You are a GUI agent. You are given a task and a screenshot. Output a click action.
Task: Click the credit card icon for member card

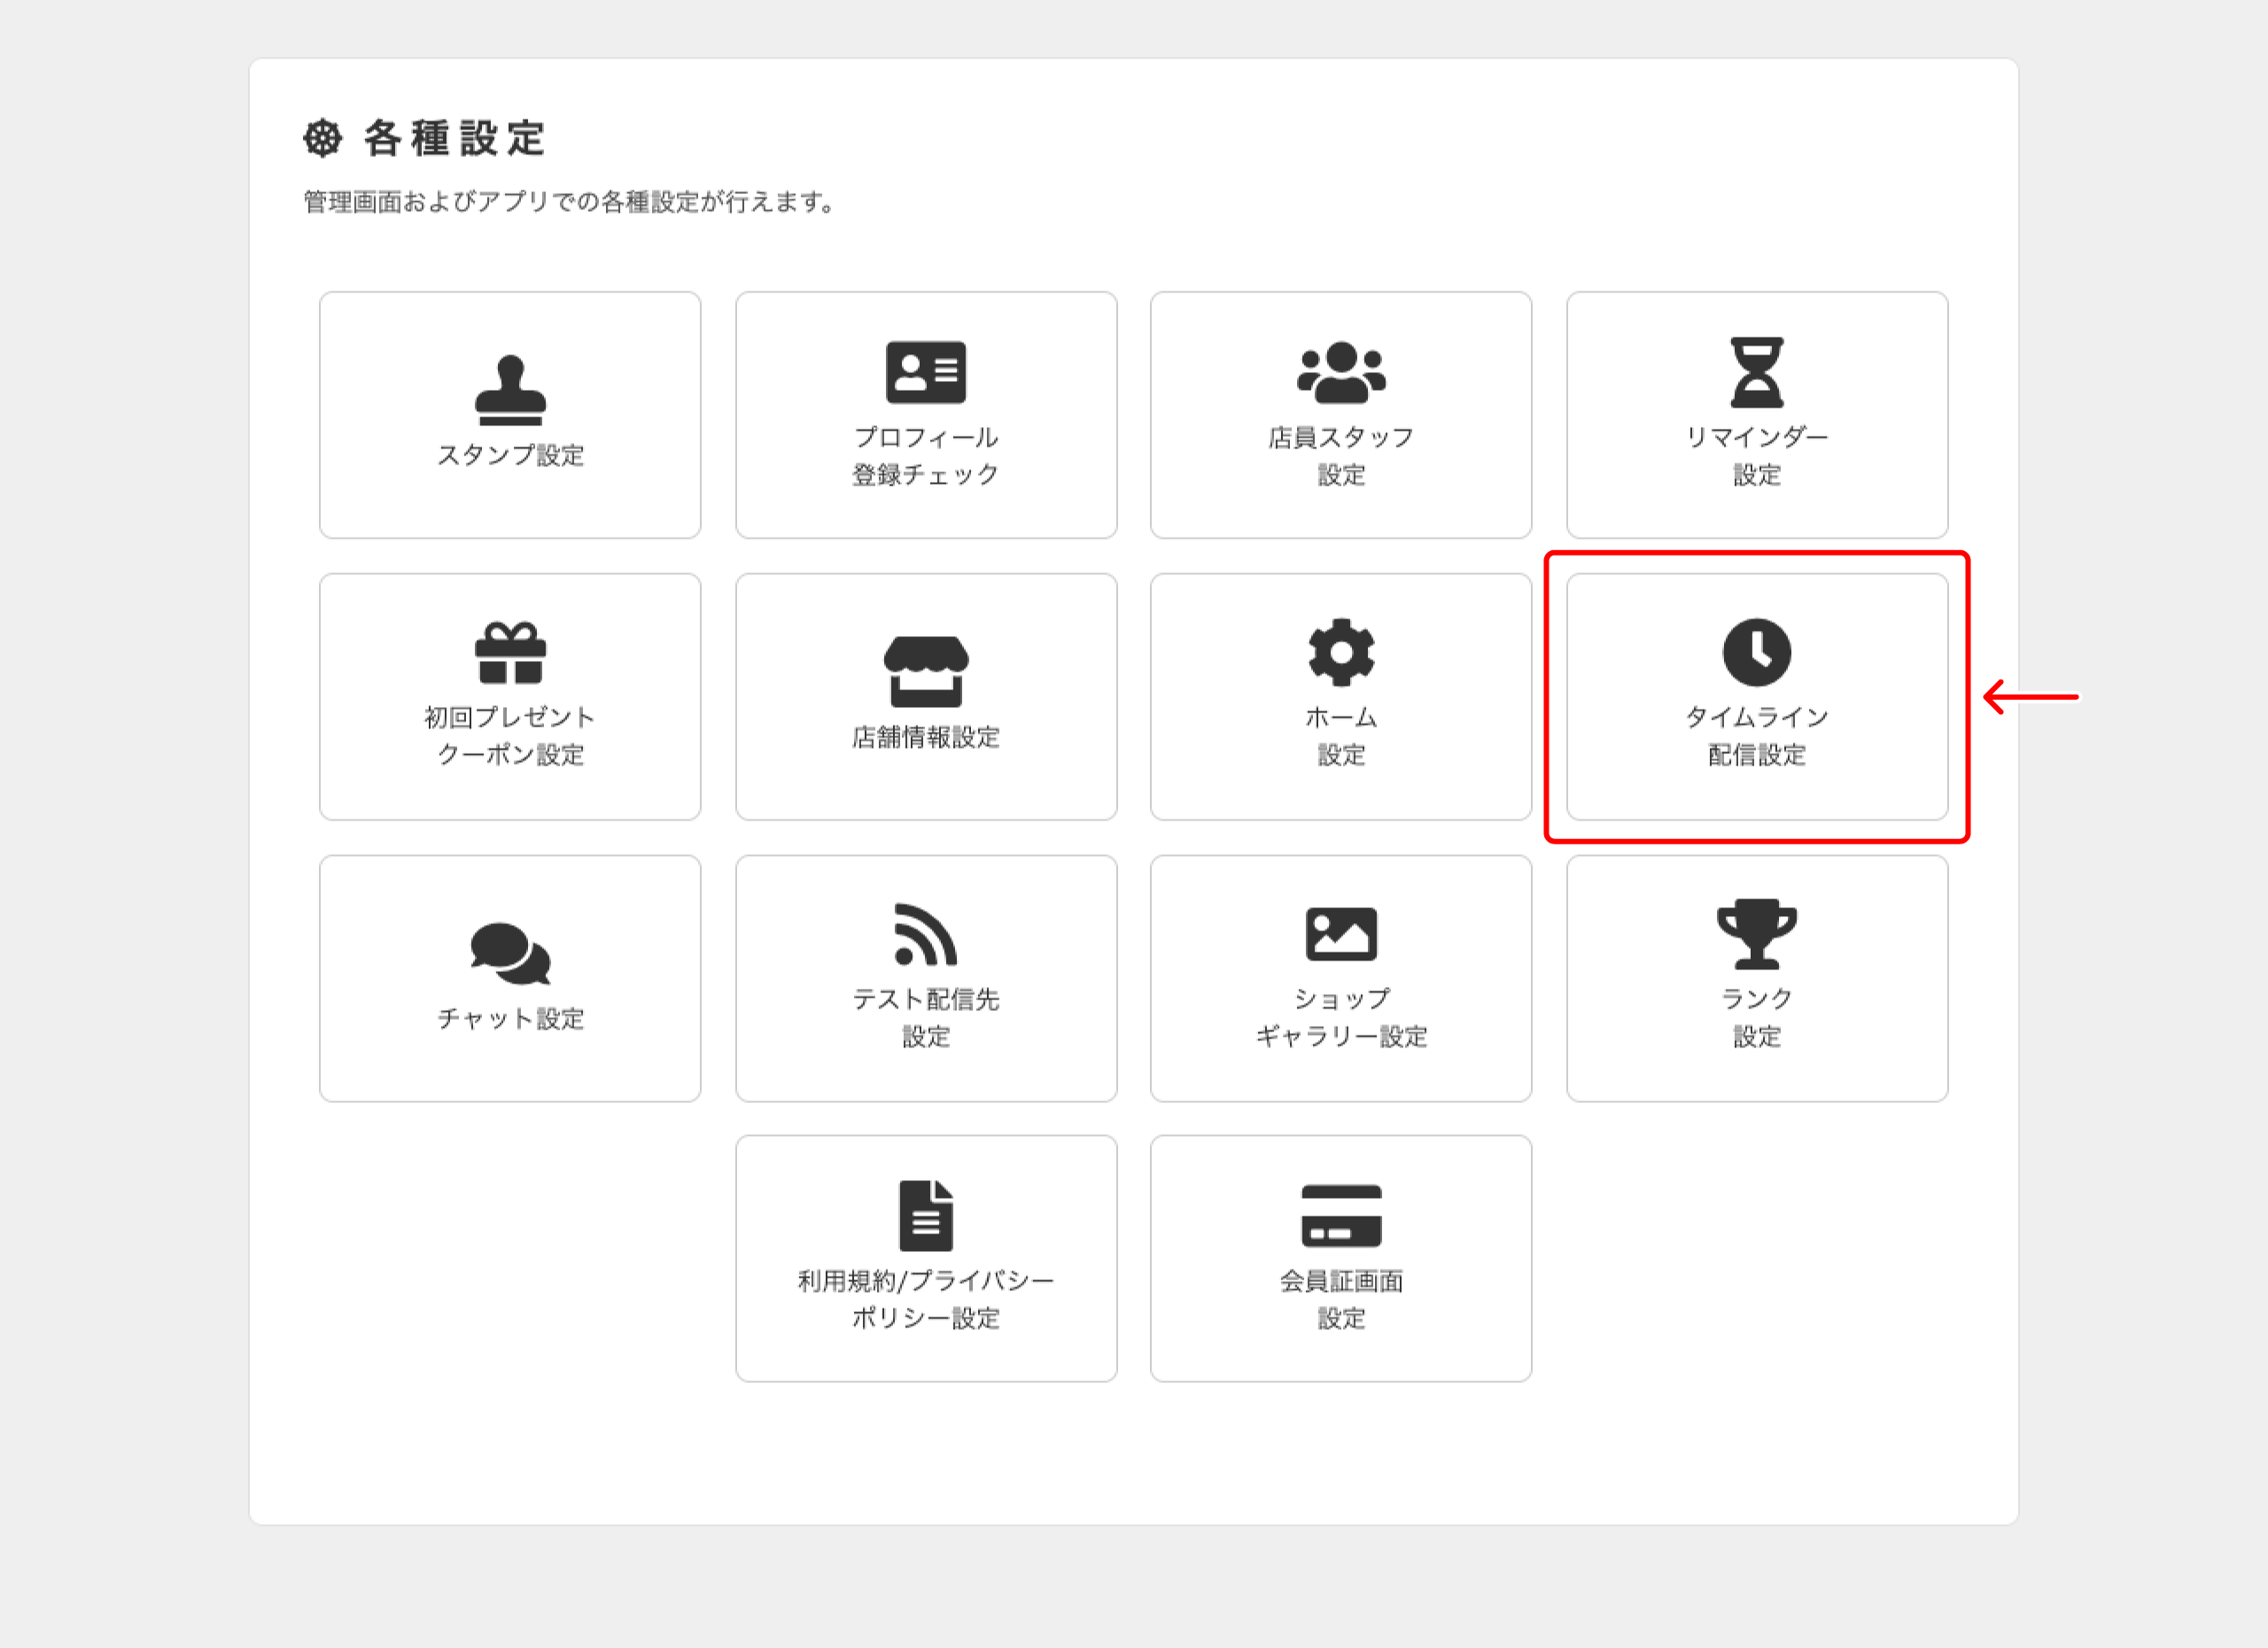point(1341,1216)
